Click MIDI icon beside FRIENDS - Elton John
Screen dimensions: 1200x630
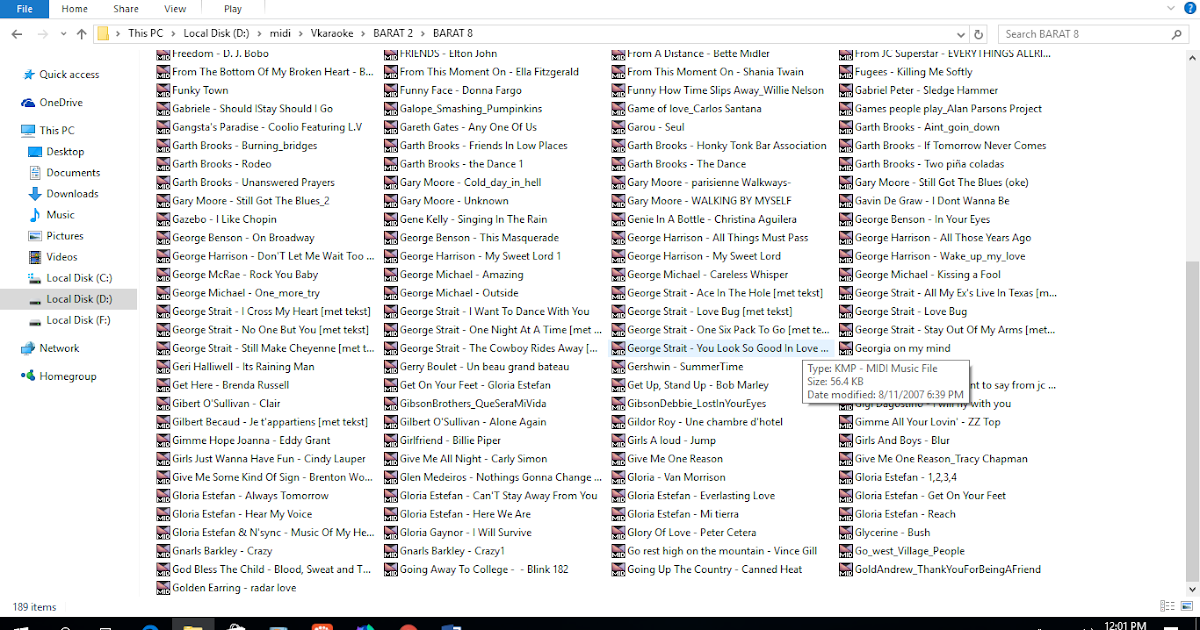click(391, 54)
